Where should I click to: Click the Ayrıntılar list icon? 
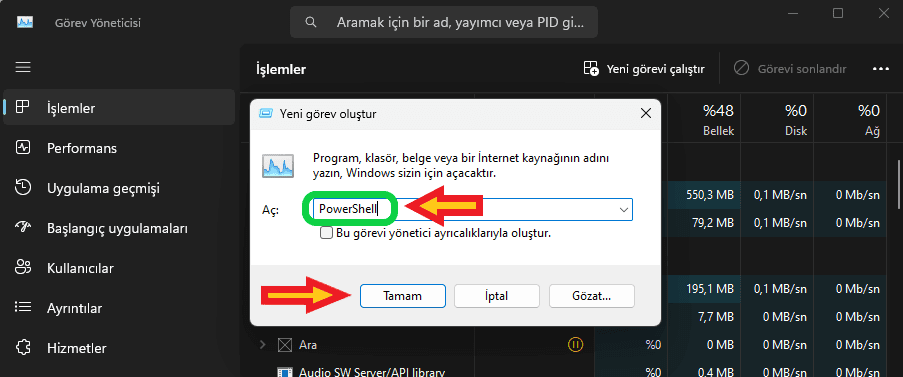22,307
